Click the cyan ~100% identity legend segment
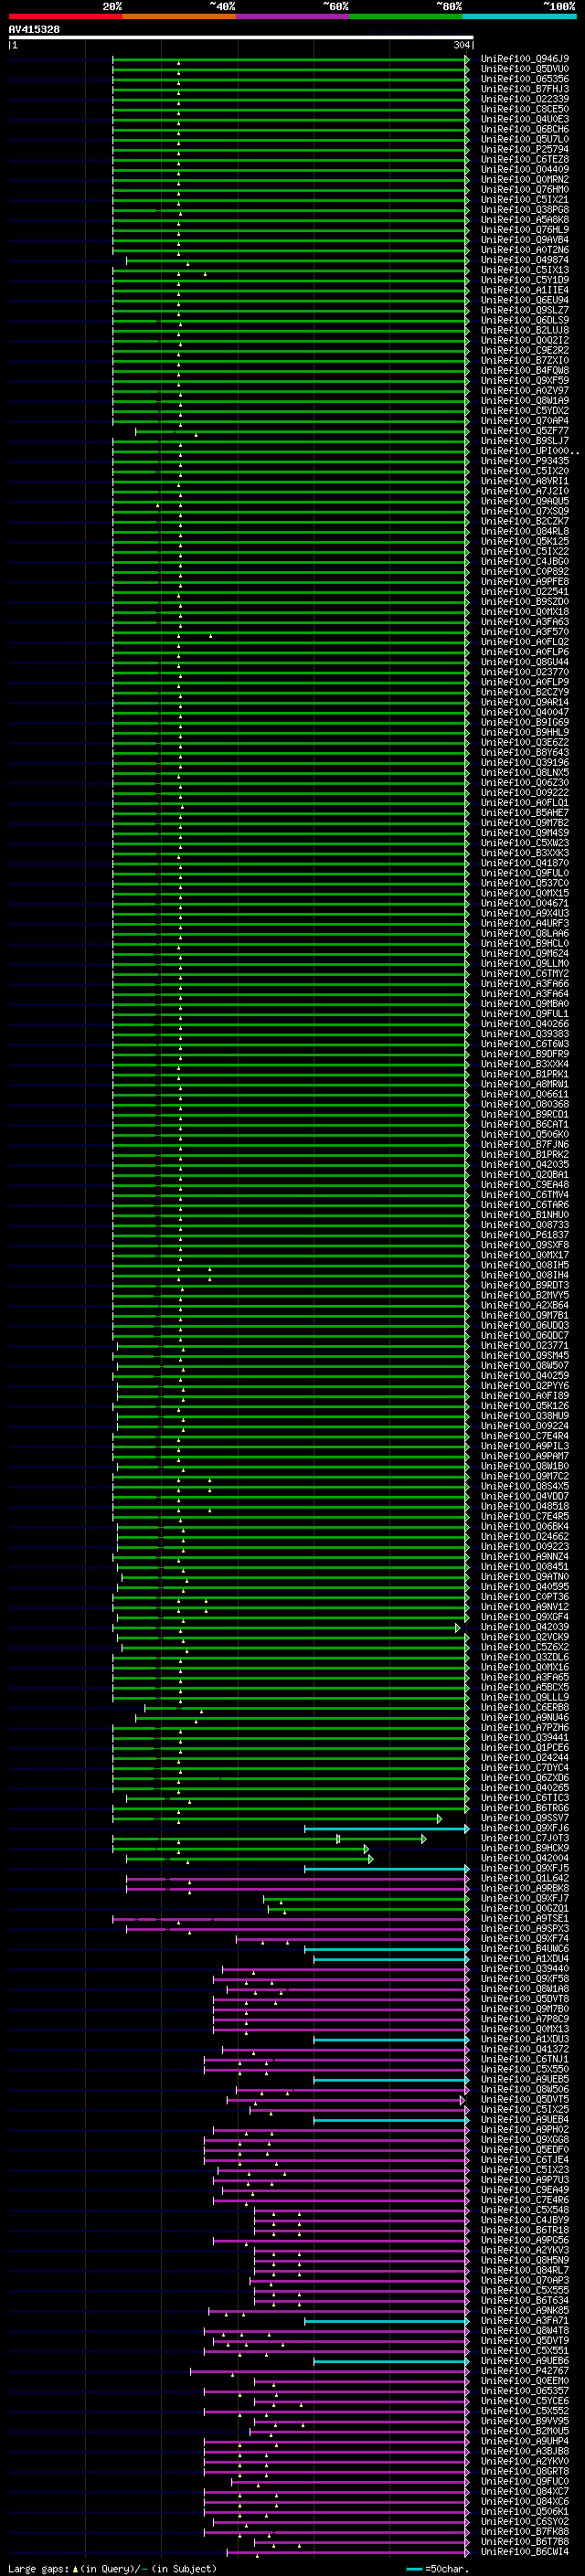585x2576 pixels. 519,16
